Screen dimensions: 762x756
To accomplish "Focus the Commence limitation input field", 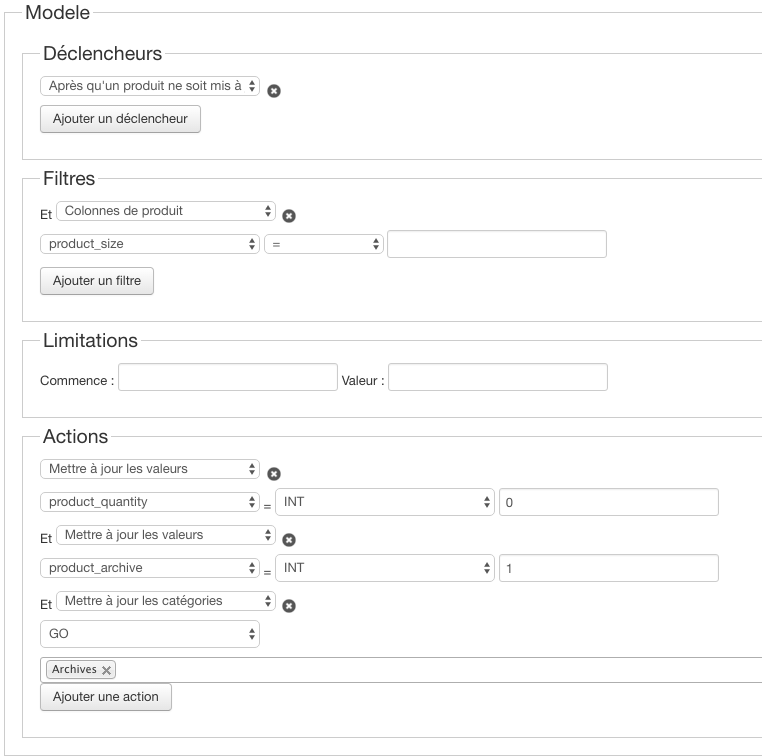I will click(228, 377).
